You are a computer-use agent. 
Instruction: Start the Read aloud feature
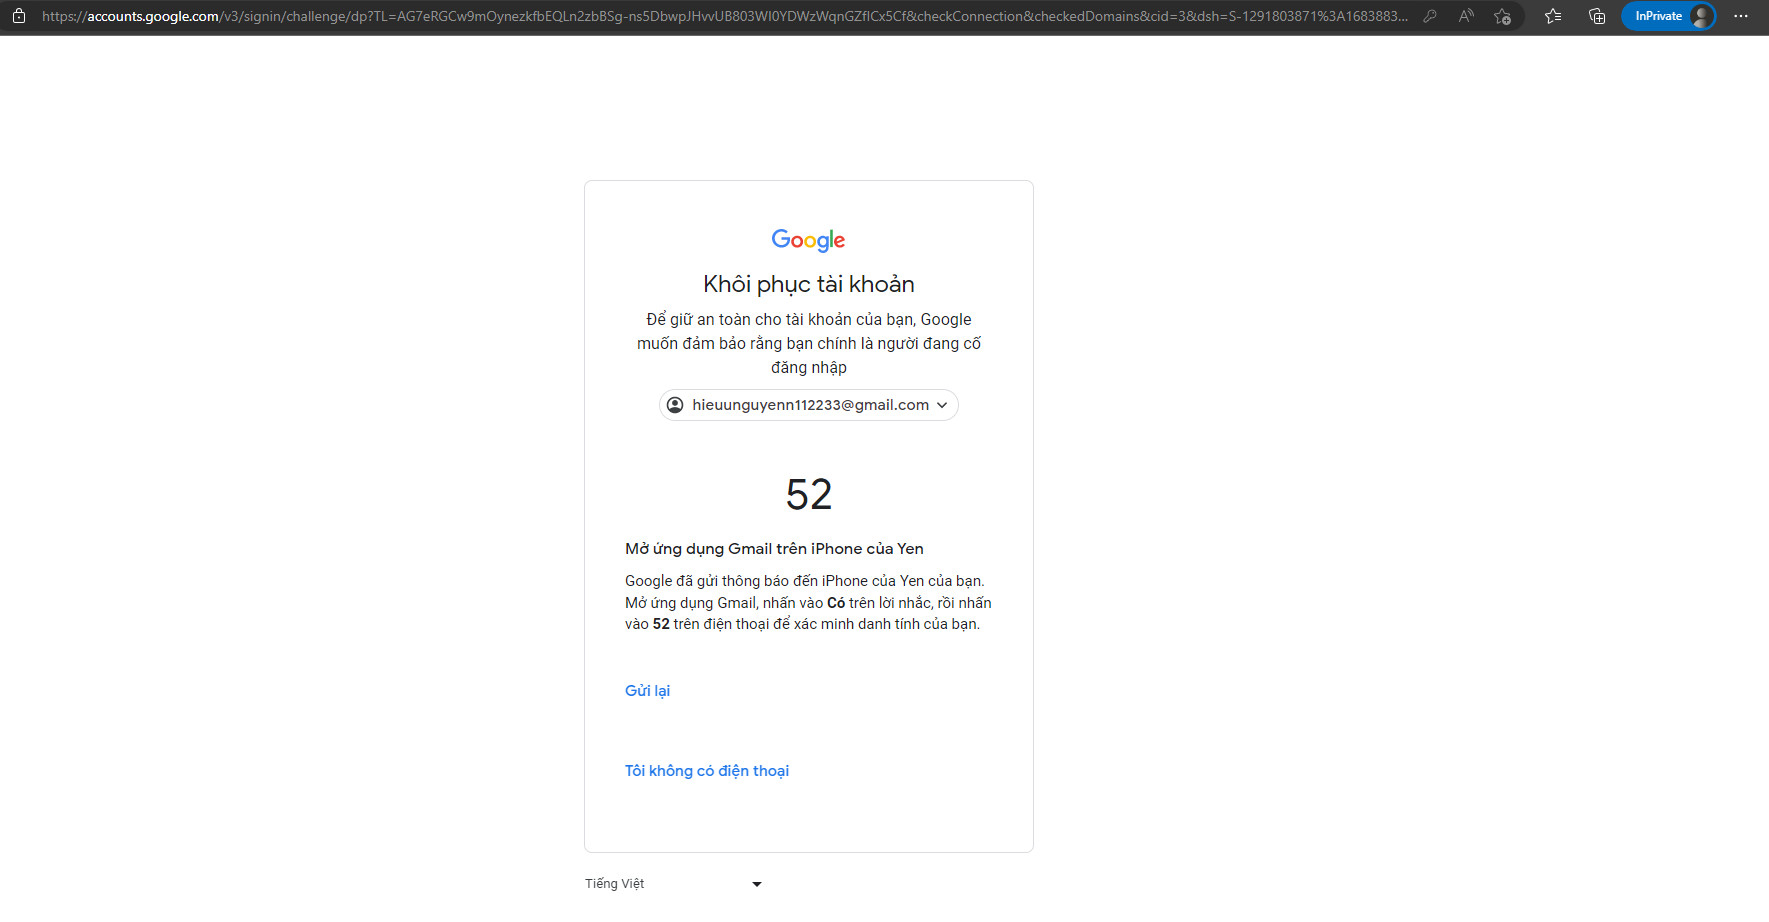click(x=1466, y=16)
